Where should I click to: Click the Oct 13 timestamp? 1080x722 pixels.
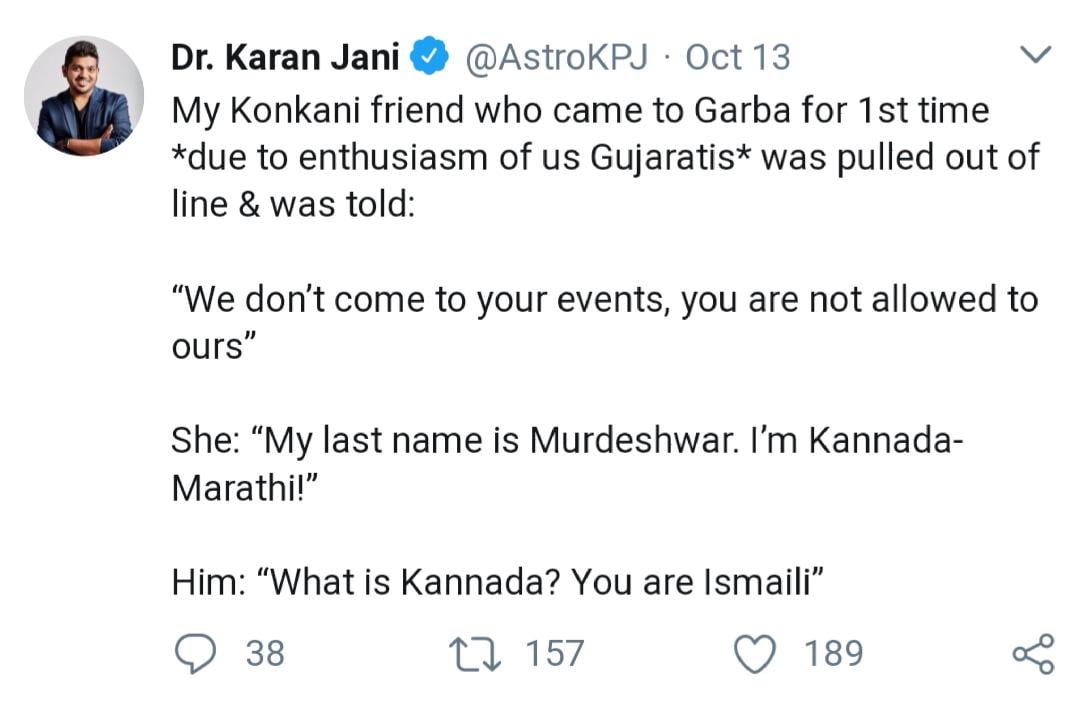pos(737,58)
